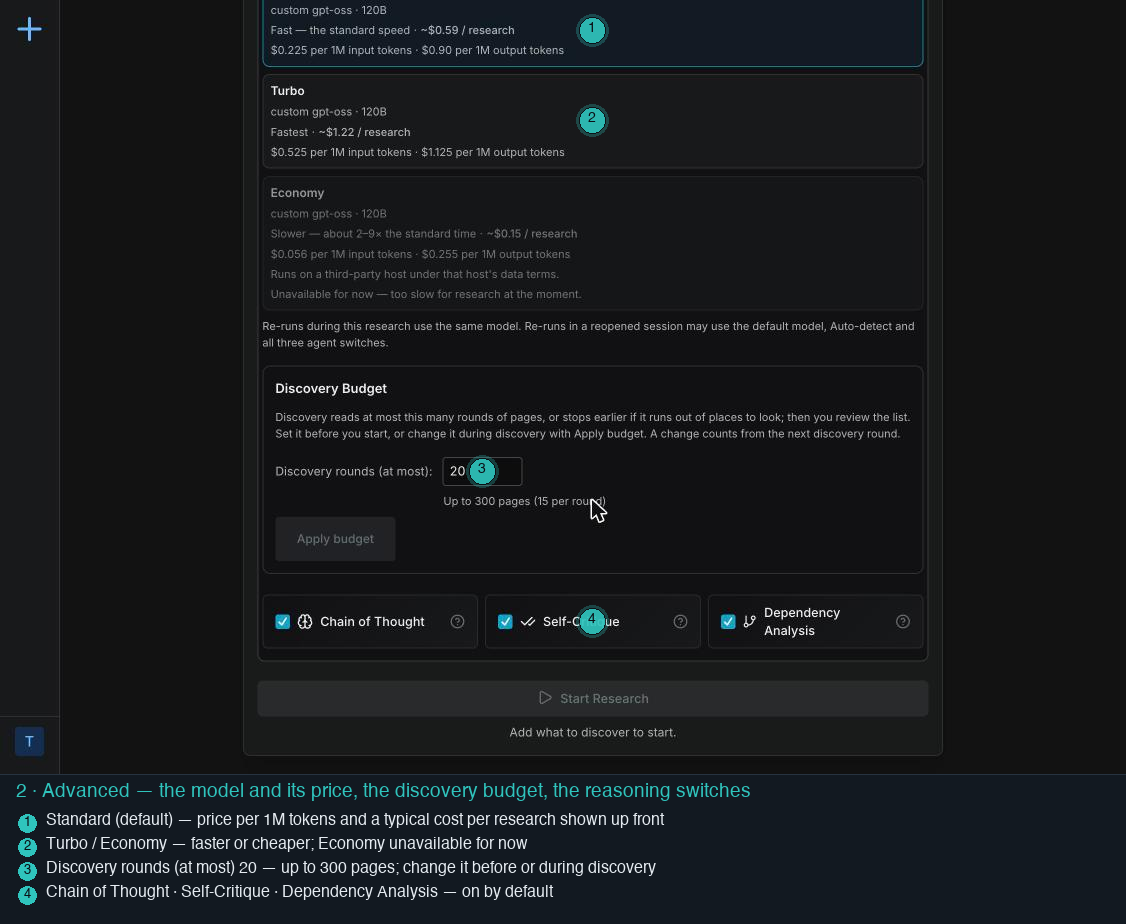This screenshot has width=1126, height=924.
Task: Click the '2 · Advanced' caption heading
Action: pyautogui.click(x=383, y=790)
